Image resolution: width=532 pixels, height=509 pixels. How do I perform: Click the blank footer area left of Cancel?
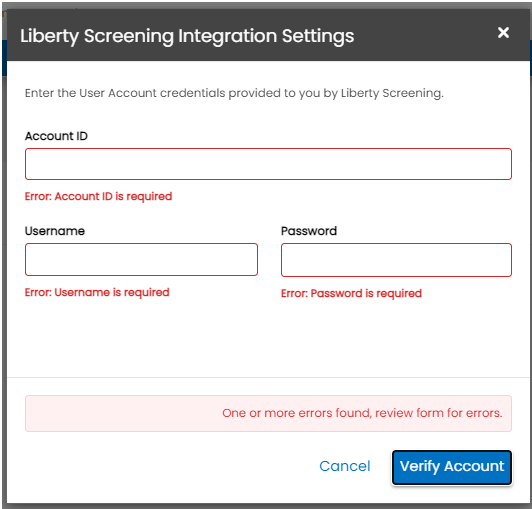click(163, 467)
